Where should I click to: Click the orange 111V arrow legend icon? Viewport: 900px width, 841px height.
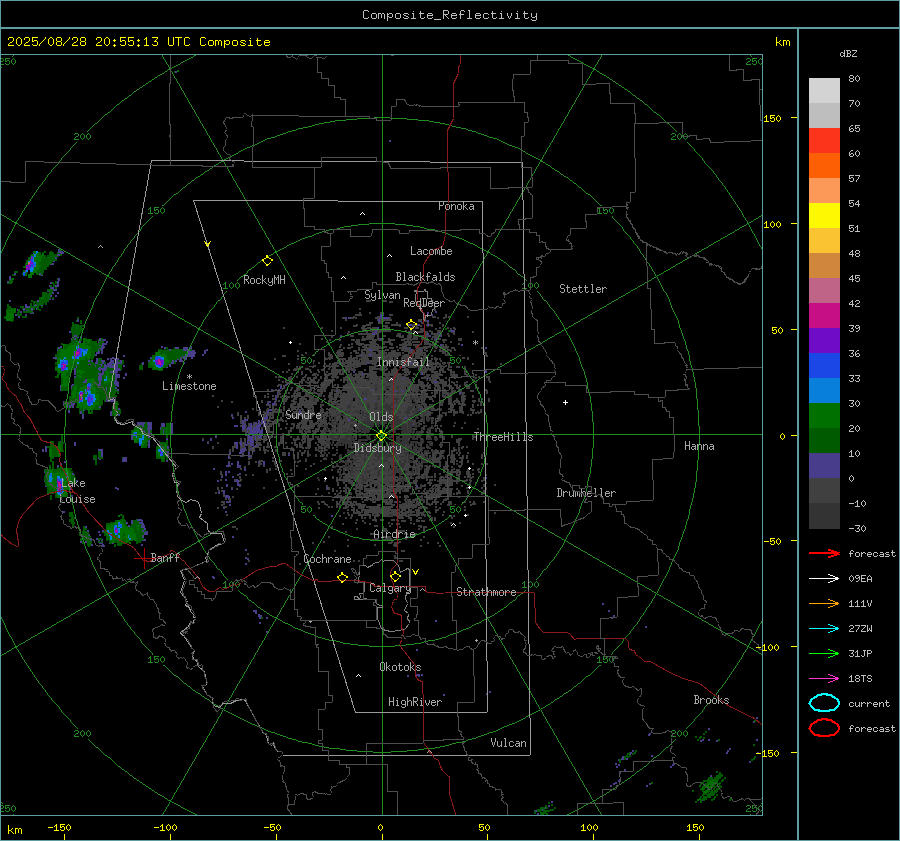824,603
